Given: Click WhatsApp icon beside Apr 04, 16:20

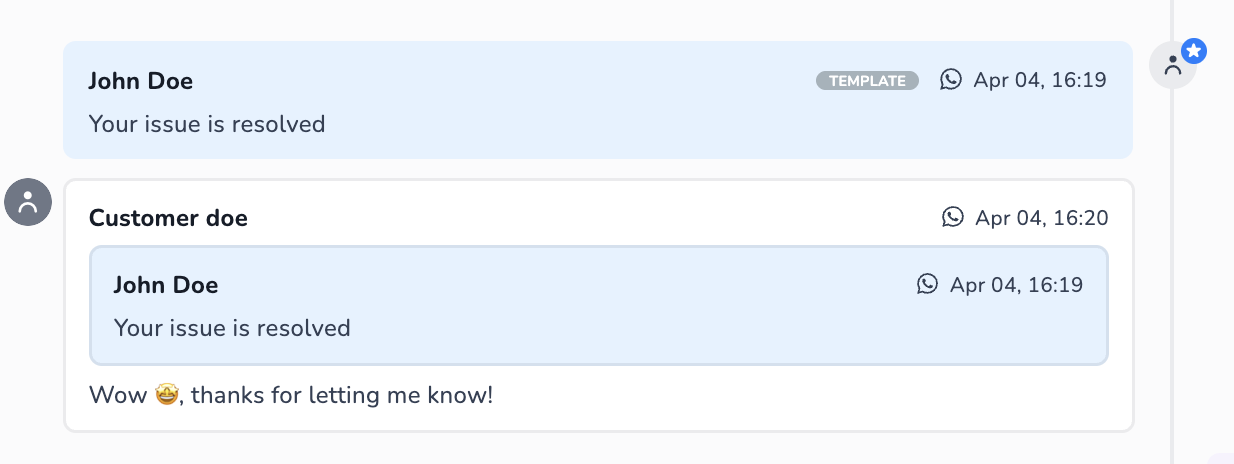Looking at the screenshot, I should [953, 217].
